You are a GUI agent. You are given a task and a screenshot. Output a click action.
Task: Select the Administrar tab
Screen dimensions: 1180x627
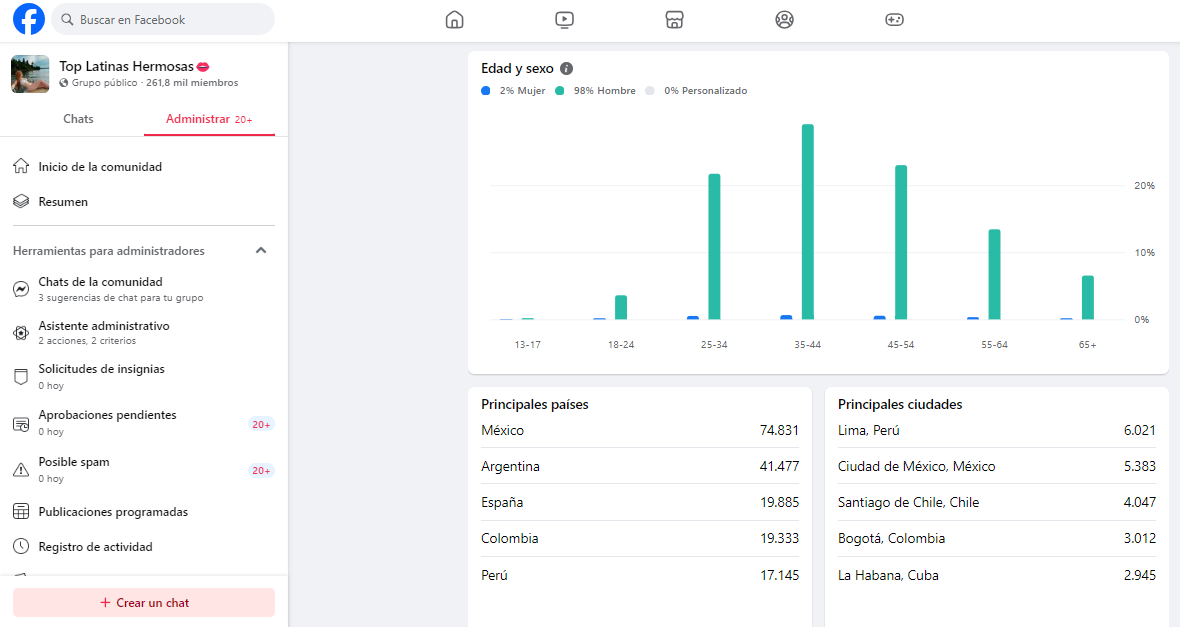tap(209, 119)
